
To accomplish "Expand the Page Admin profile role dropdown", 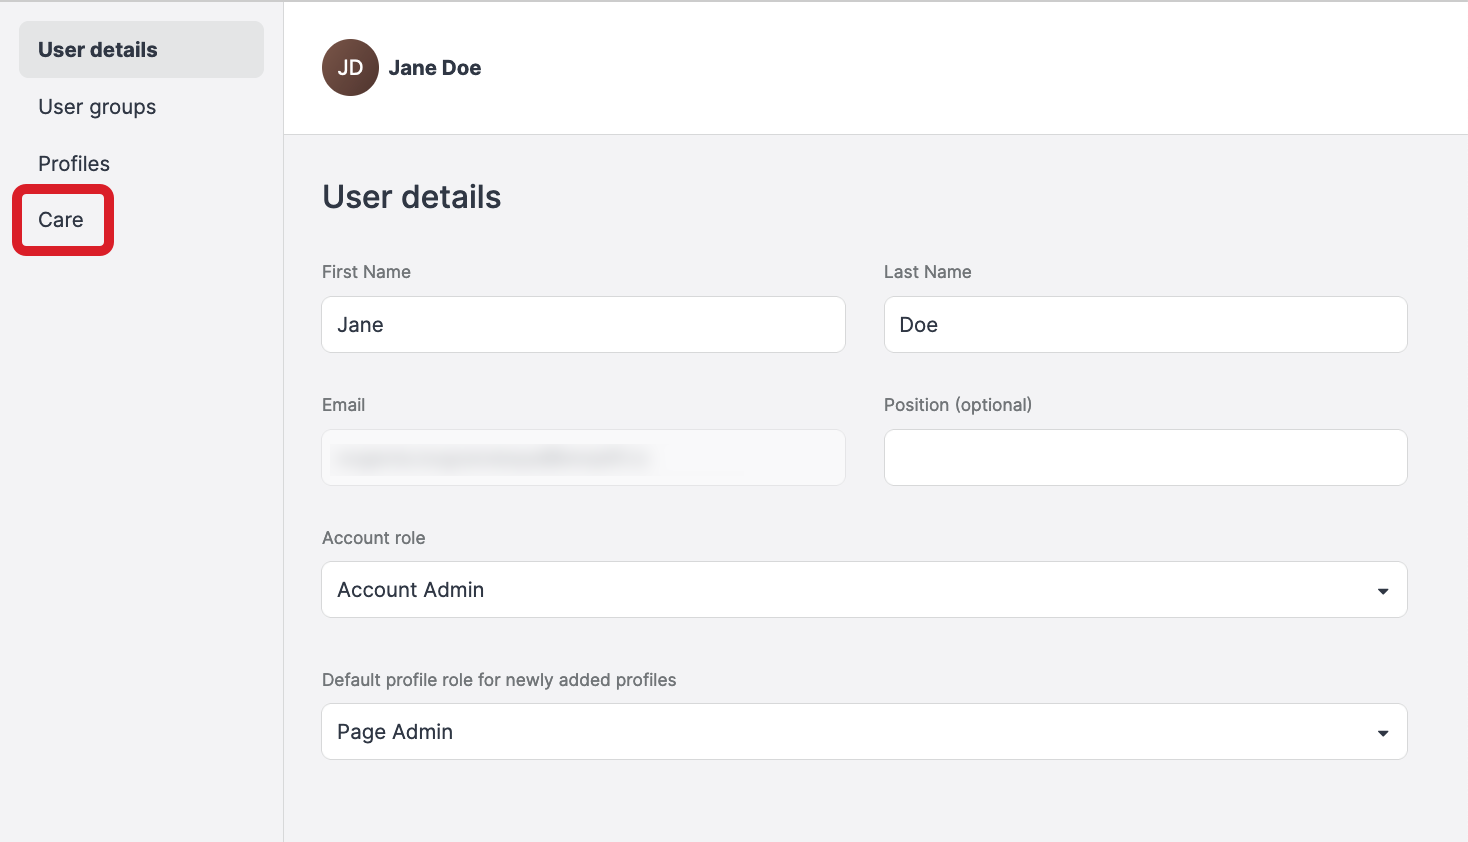I will (x=863, y=732).
